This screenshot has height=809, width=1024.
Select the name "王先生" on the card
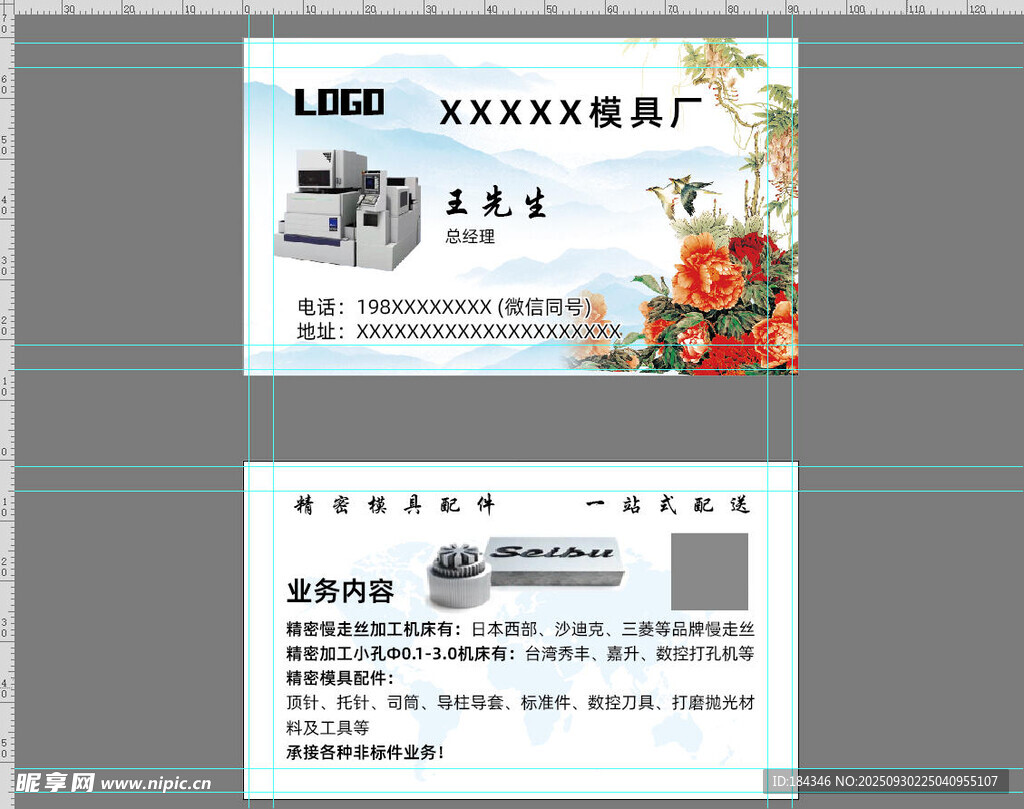pos(496,205)
